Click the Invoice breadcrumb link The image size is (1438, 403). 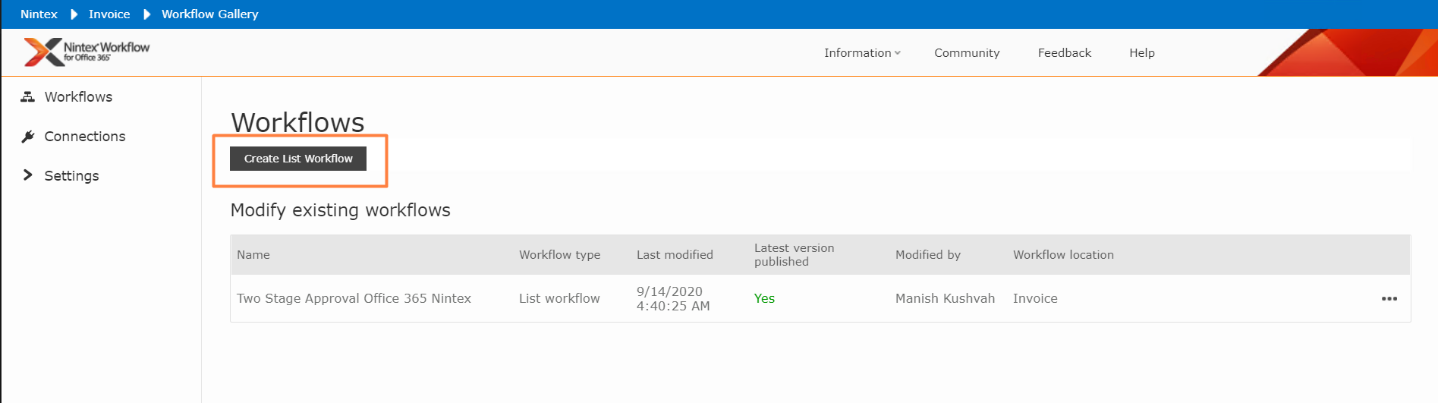[x=109, y=14]
